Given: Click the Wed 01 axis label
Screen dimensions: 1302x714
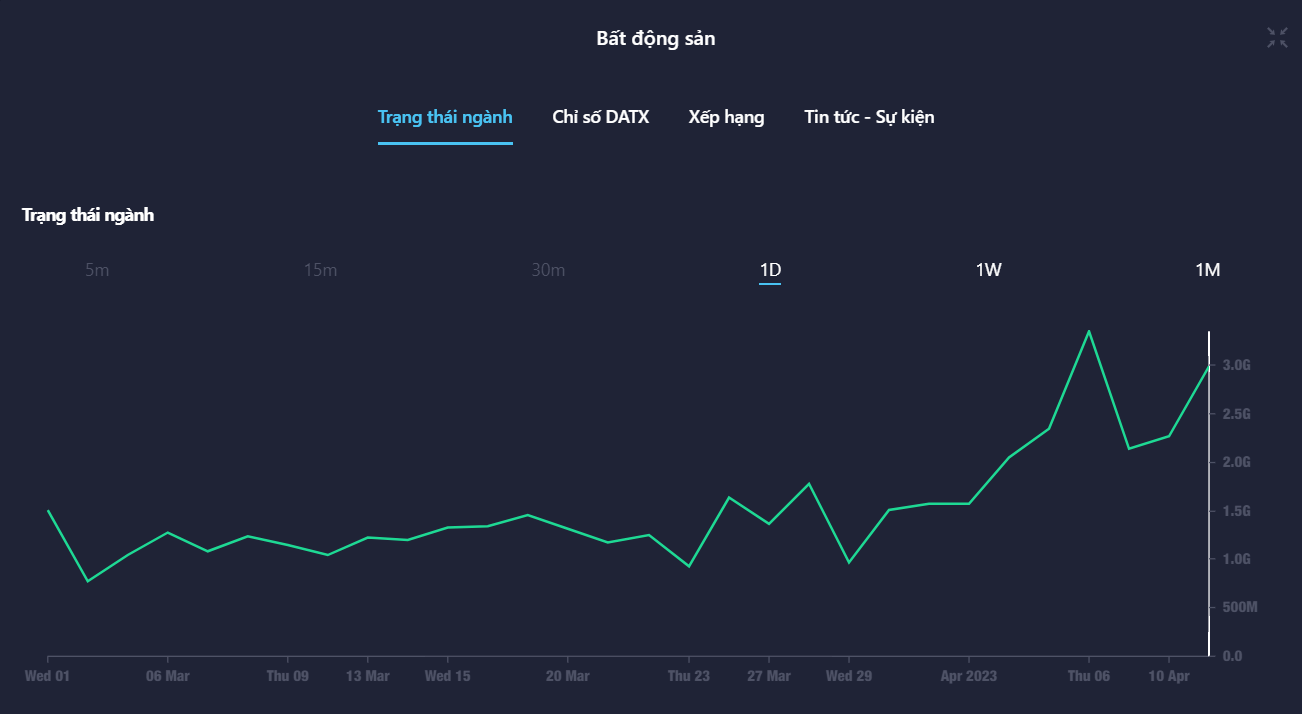Looking at the screenshot, I should point(47,676).
